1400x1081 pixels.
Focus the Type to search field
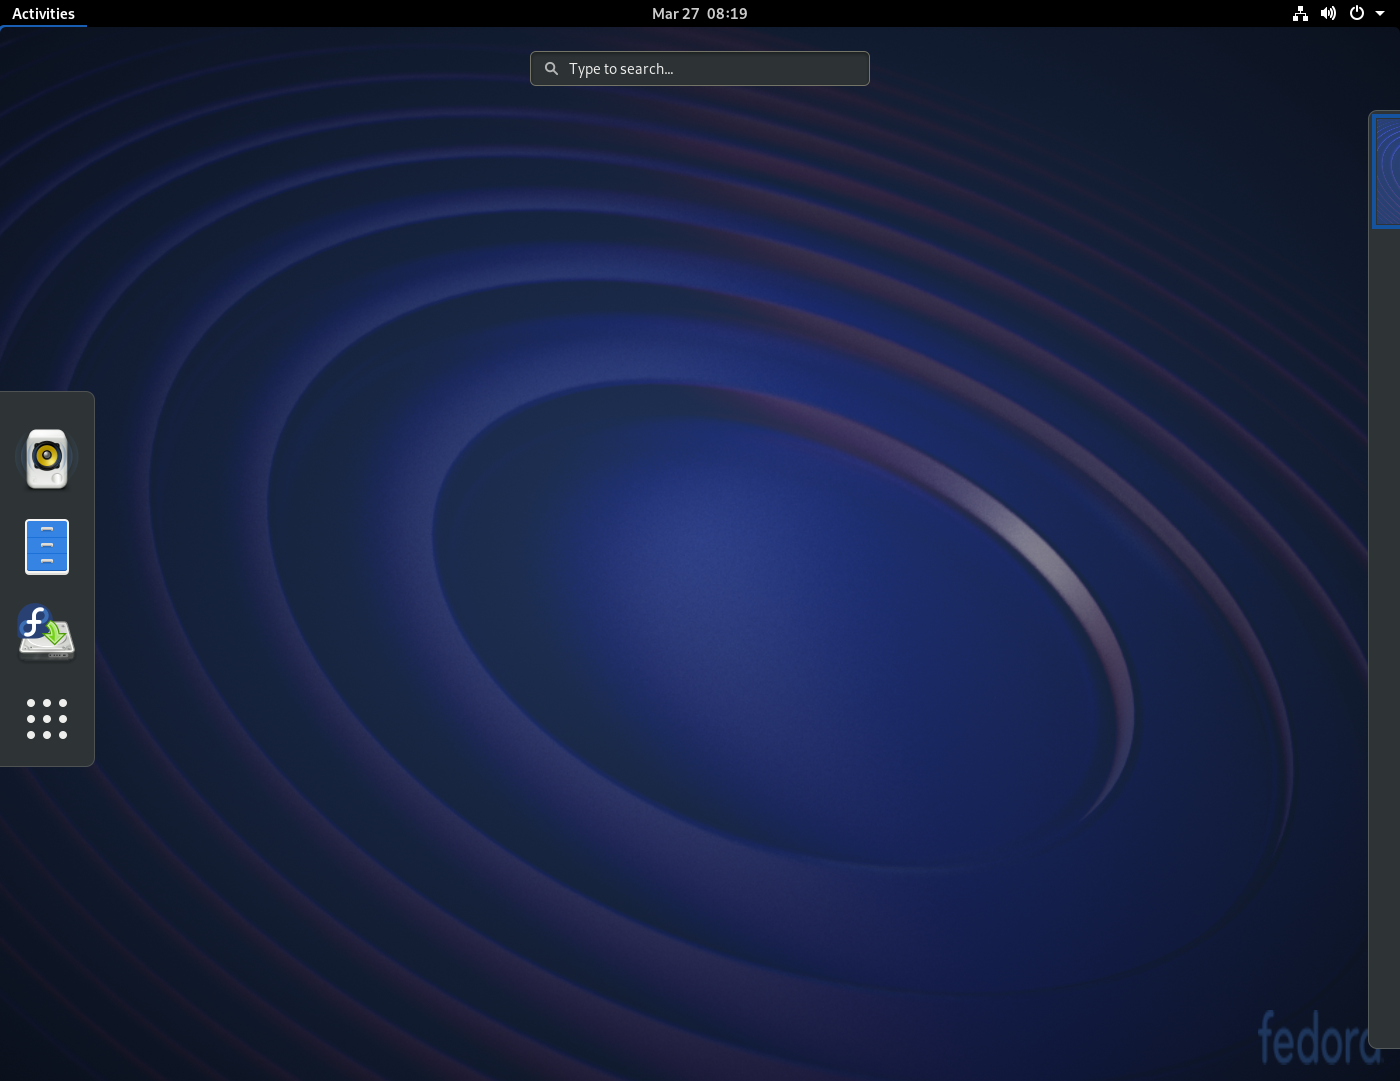click(x=700, y=69)
